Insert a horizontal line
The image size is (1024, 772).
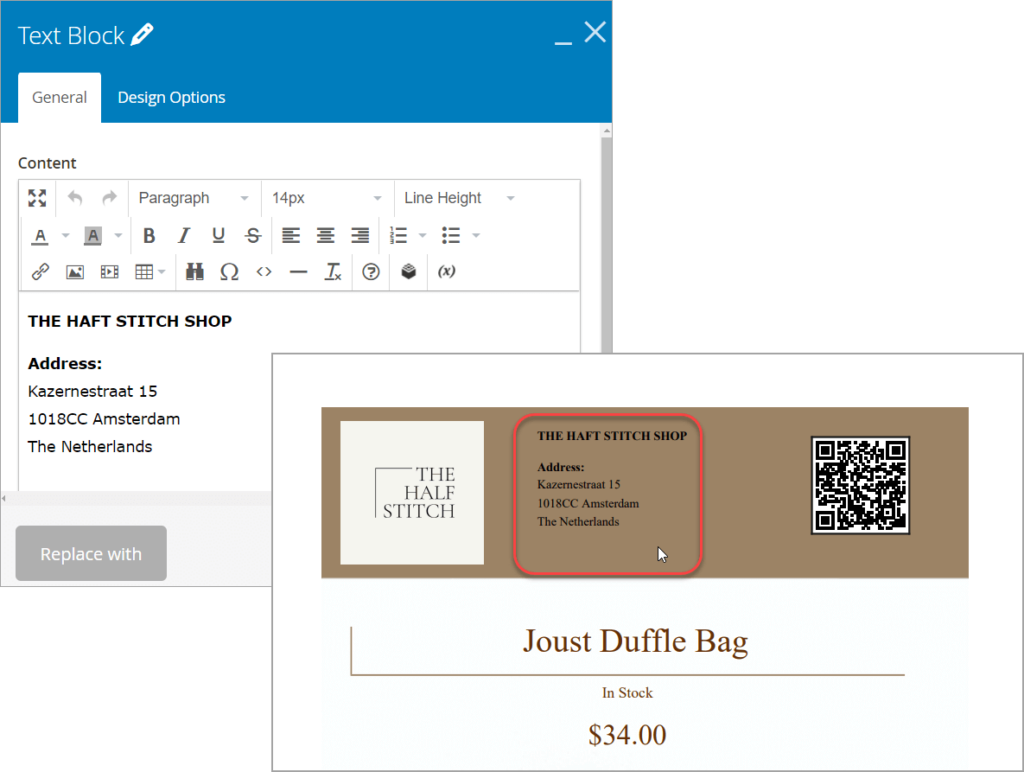298,272
